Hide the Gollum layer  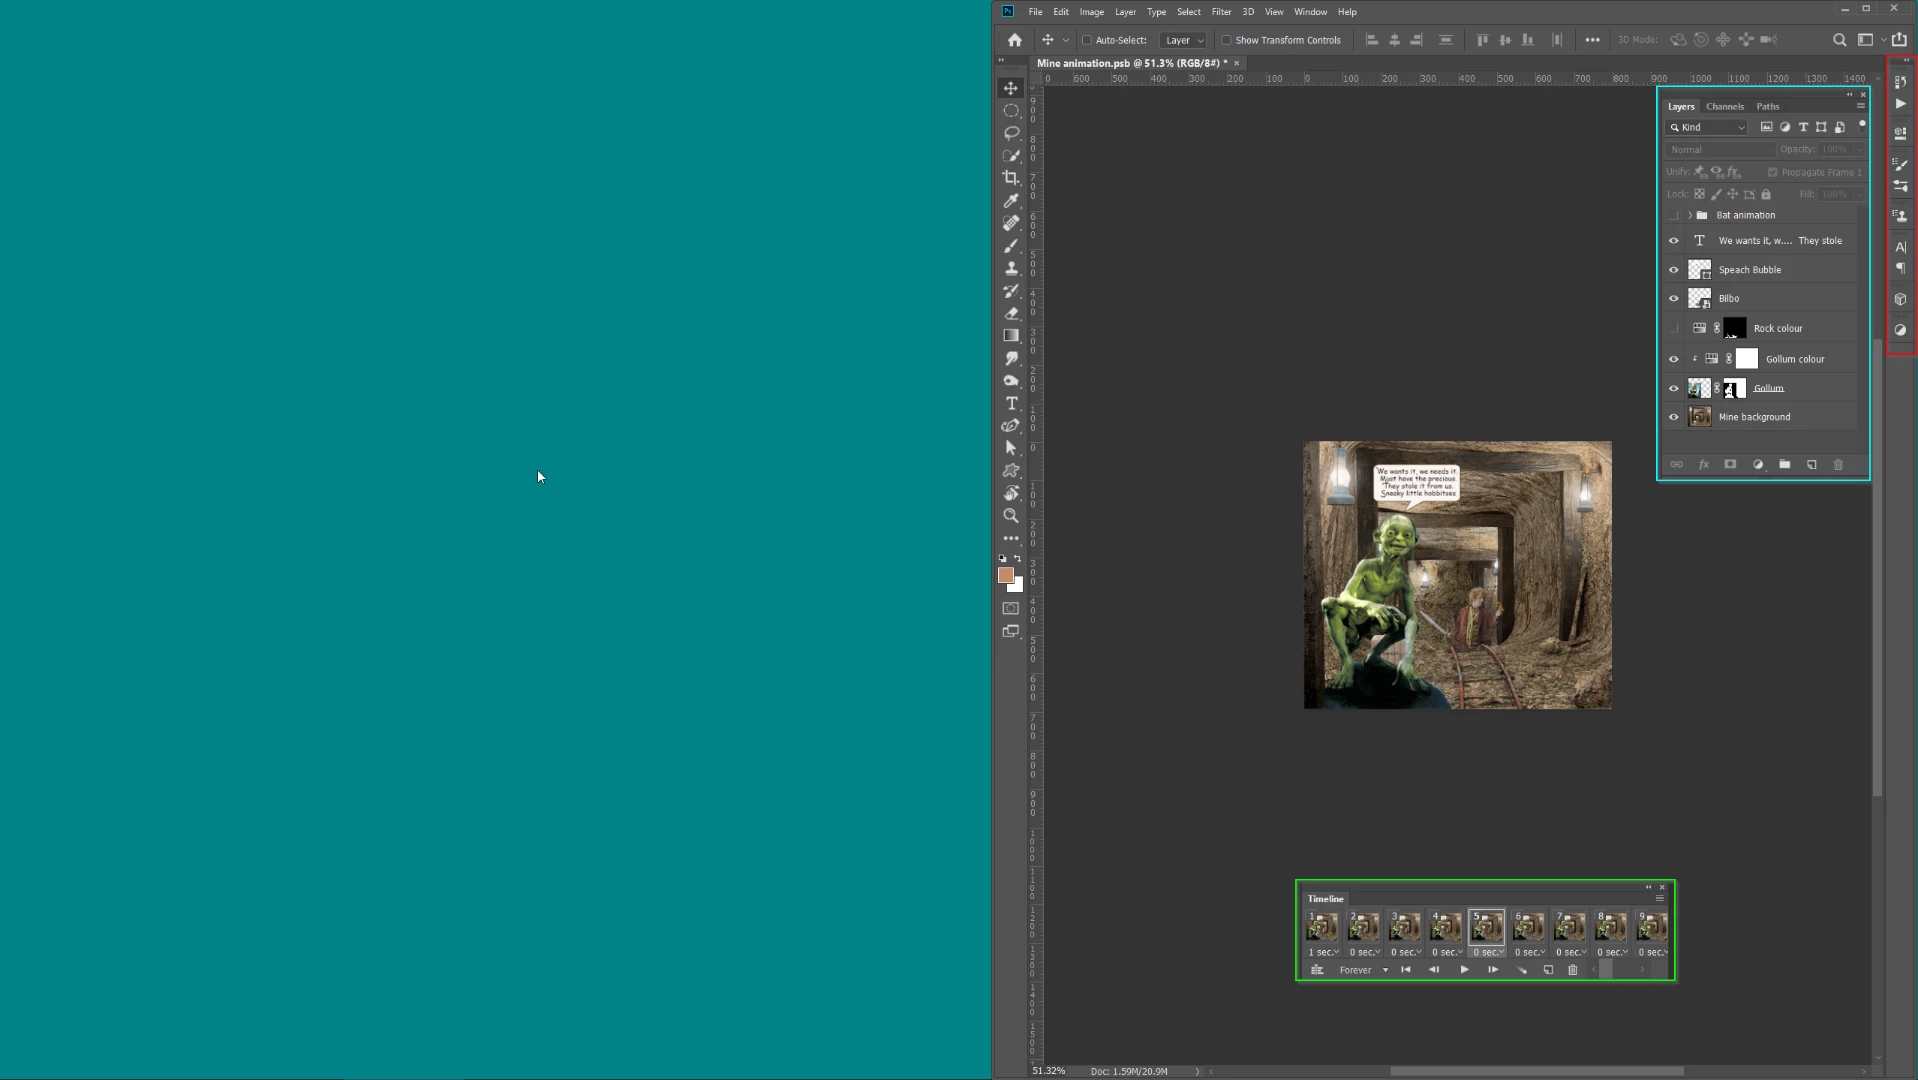coord(1674,388)
